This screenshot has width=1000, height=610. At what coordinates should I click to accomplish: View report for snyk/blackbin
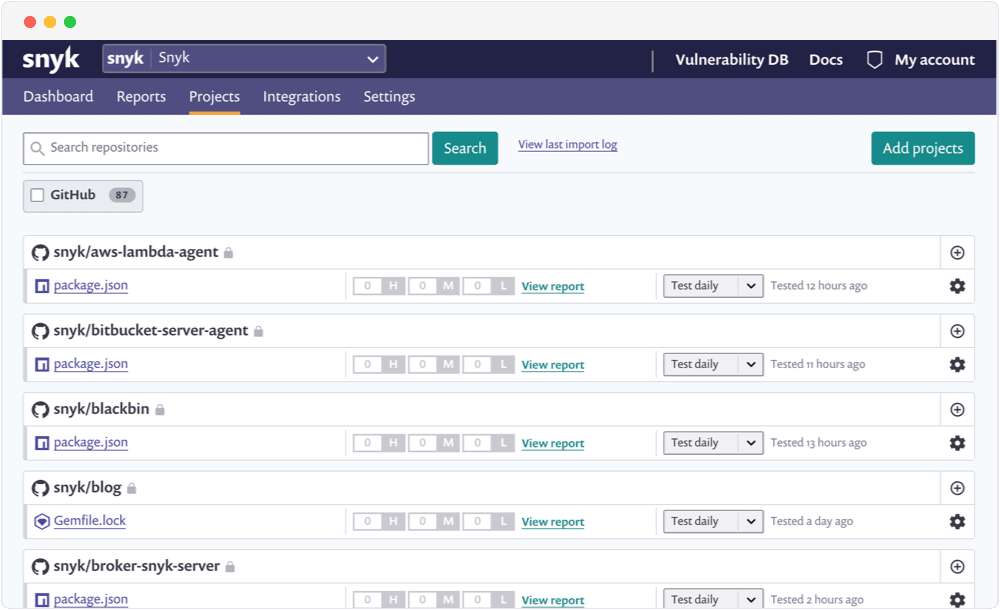coord(553,443)
